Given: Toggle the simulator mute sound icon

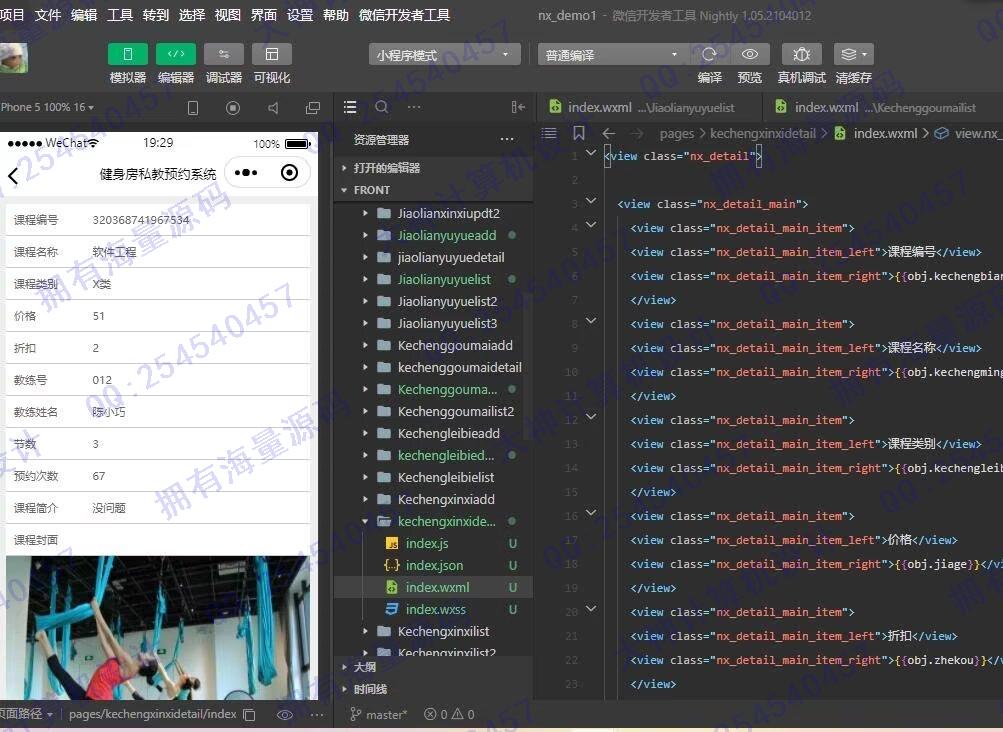Looking at the screenshot, I should click(x=273, y=108).
